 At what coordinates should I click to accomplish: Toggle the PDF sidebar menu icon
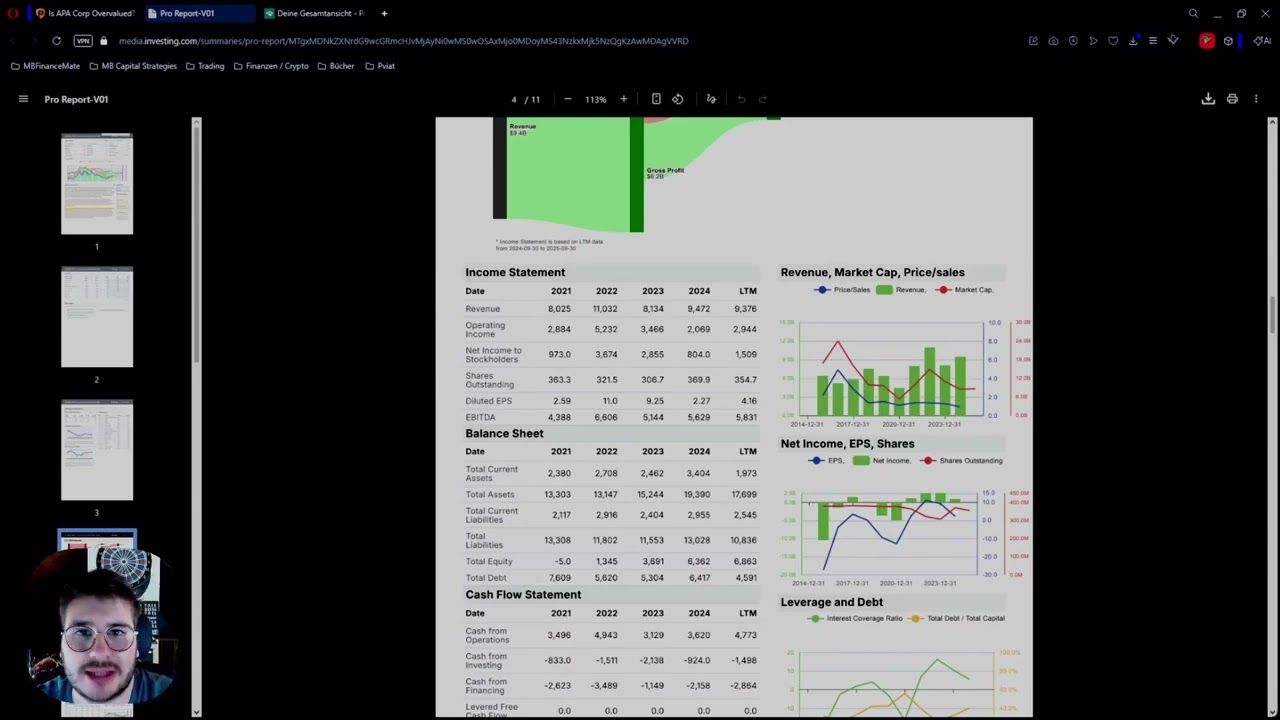[x=23, y=99]
